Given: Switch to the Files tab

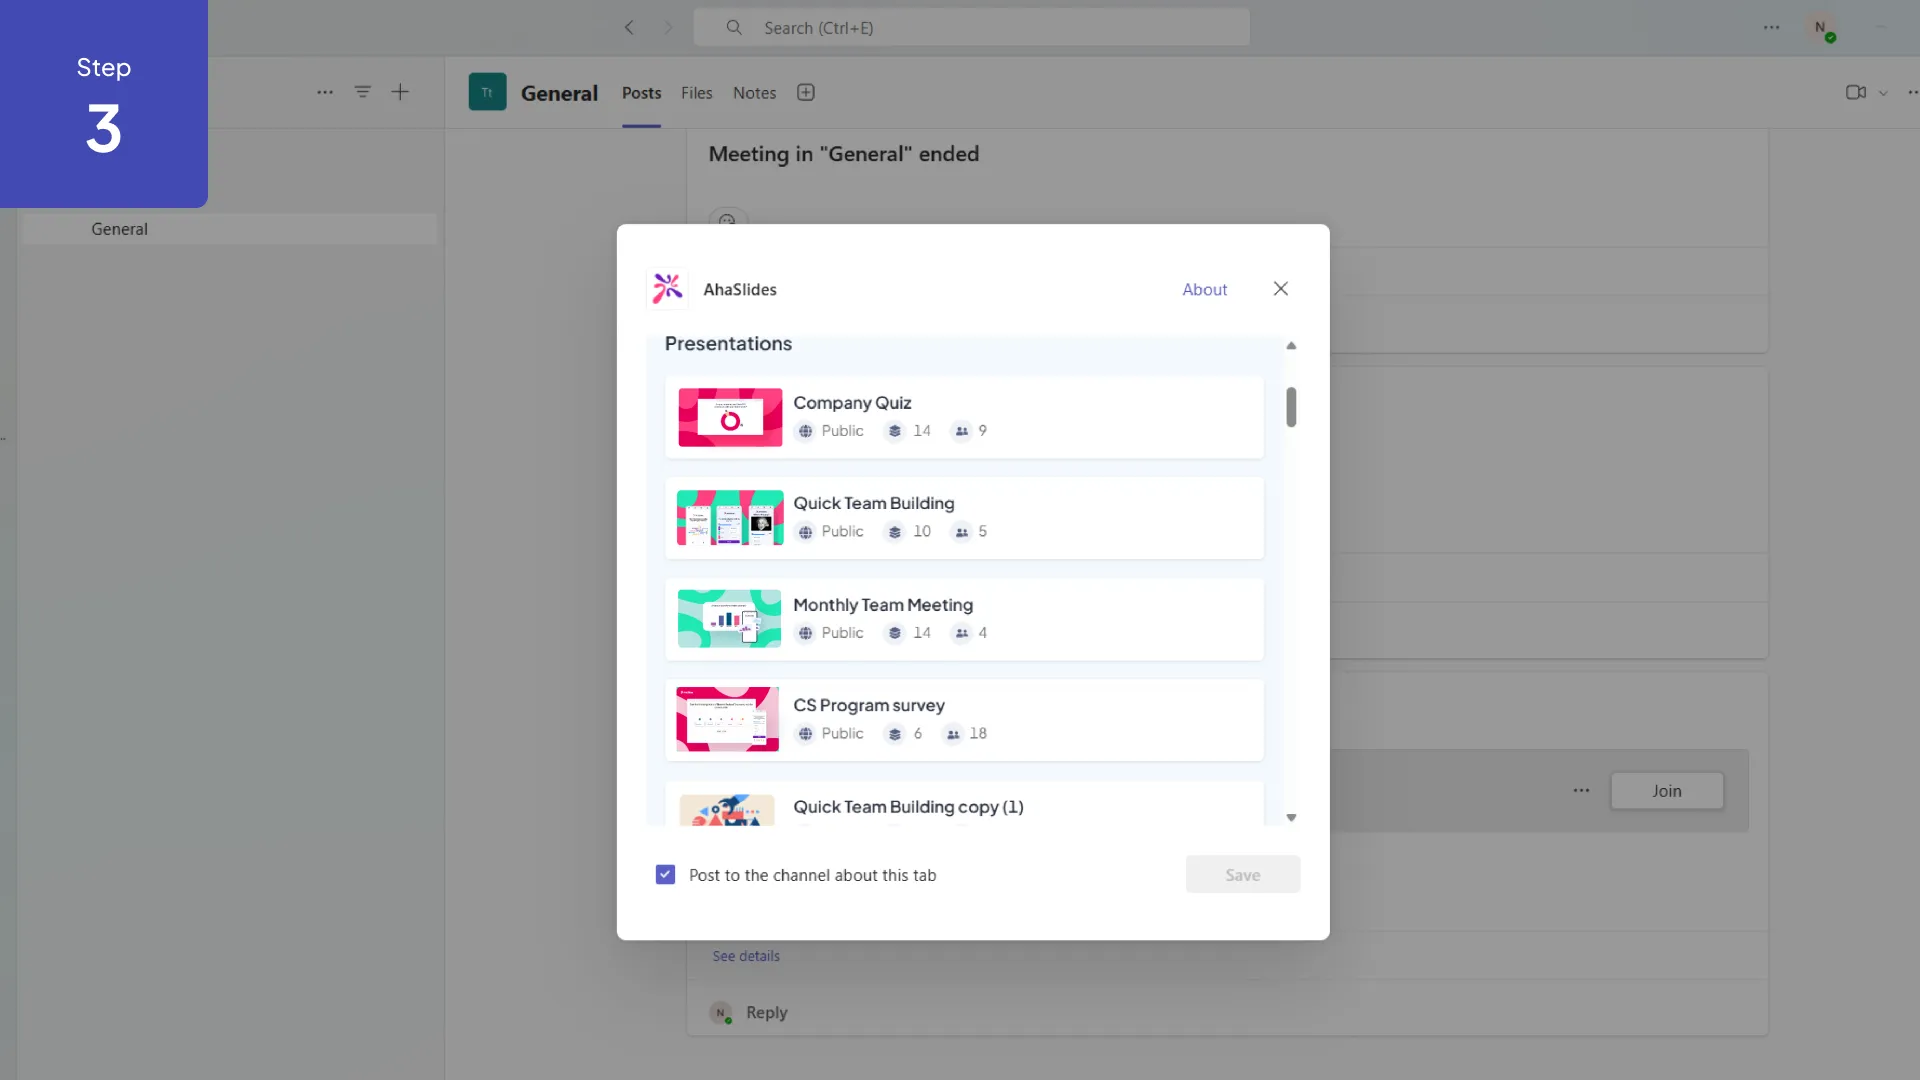Looking at the screenshot, I should pyautogui.click(x=696, y=93).
